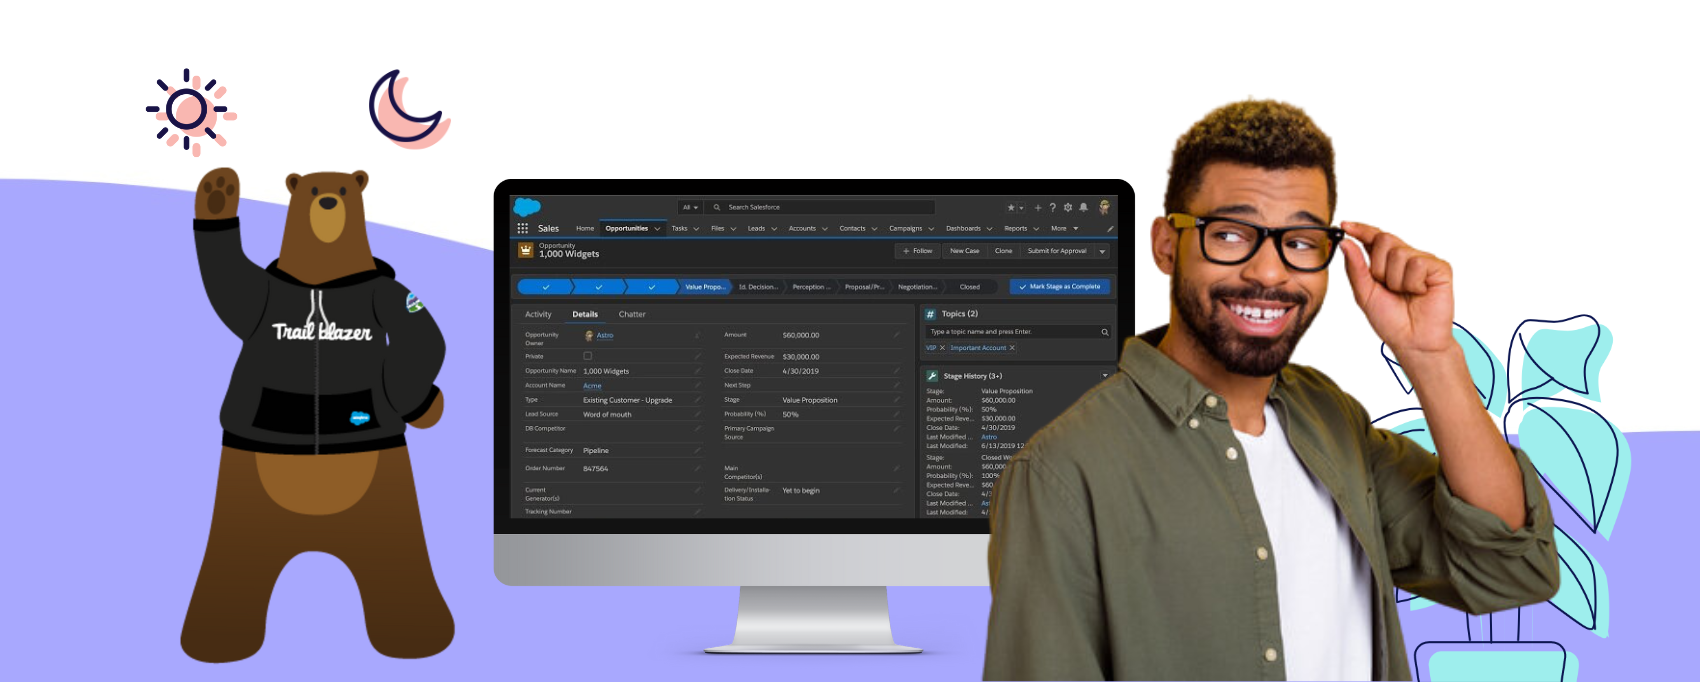Screen dimensions: 1700x682
Task: Click the Stage History wrench icon
Action: coord(932,376)
